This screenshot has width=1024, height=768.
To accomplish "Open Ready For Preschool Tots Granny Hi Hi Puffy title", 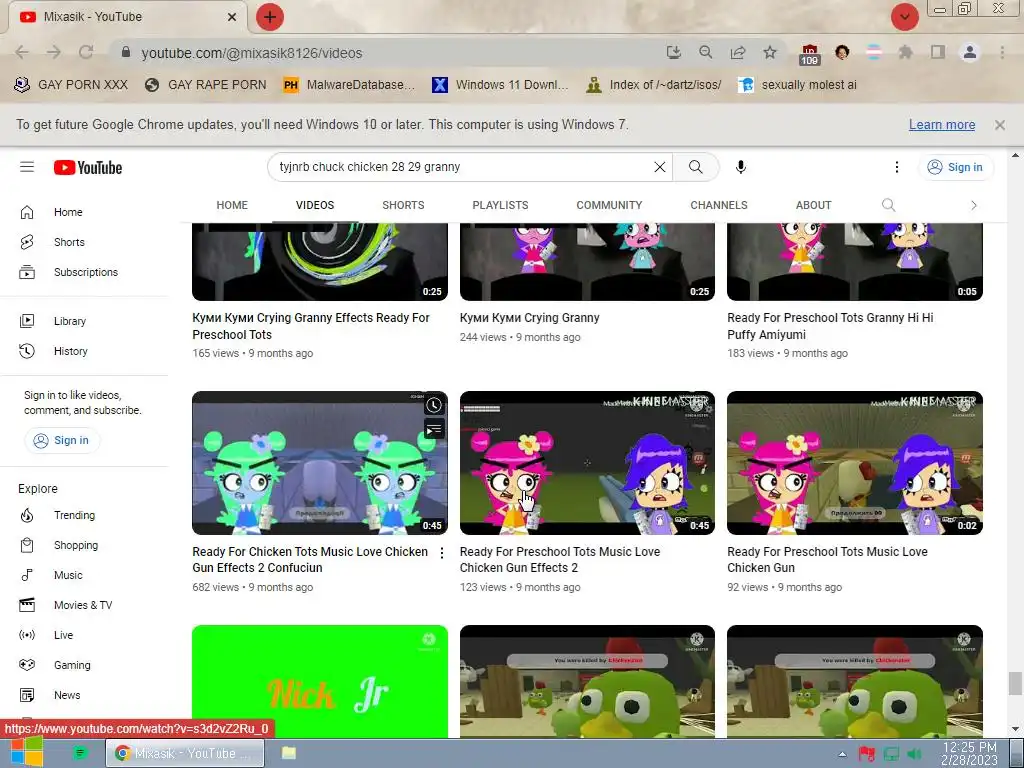I will click(830, 326).
